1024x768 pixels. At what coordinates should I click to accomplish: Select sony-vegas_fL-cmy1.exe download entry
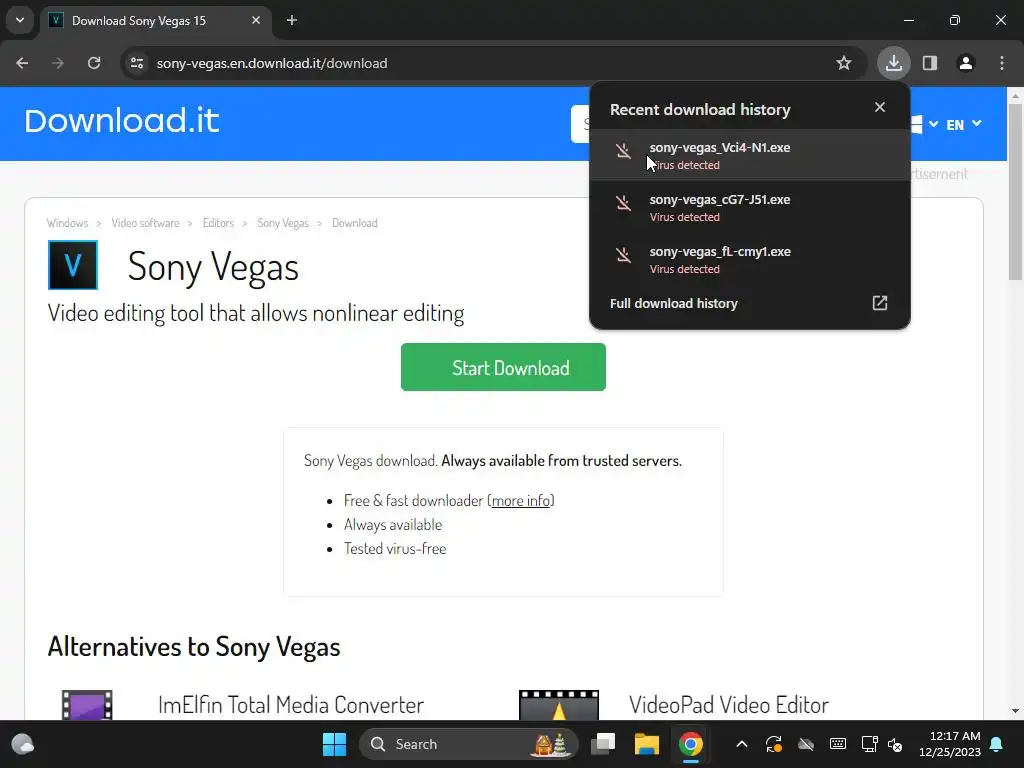(x=750, y=259)
